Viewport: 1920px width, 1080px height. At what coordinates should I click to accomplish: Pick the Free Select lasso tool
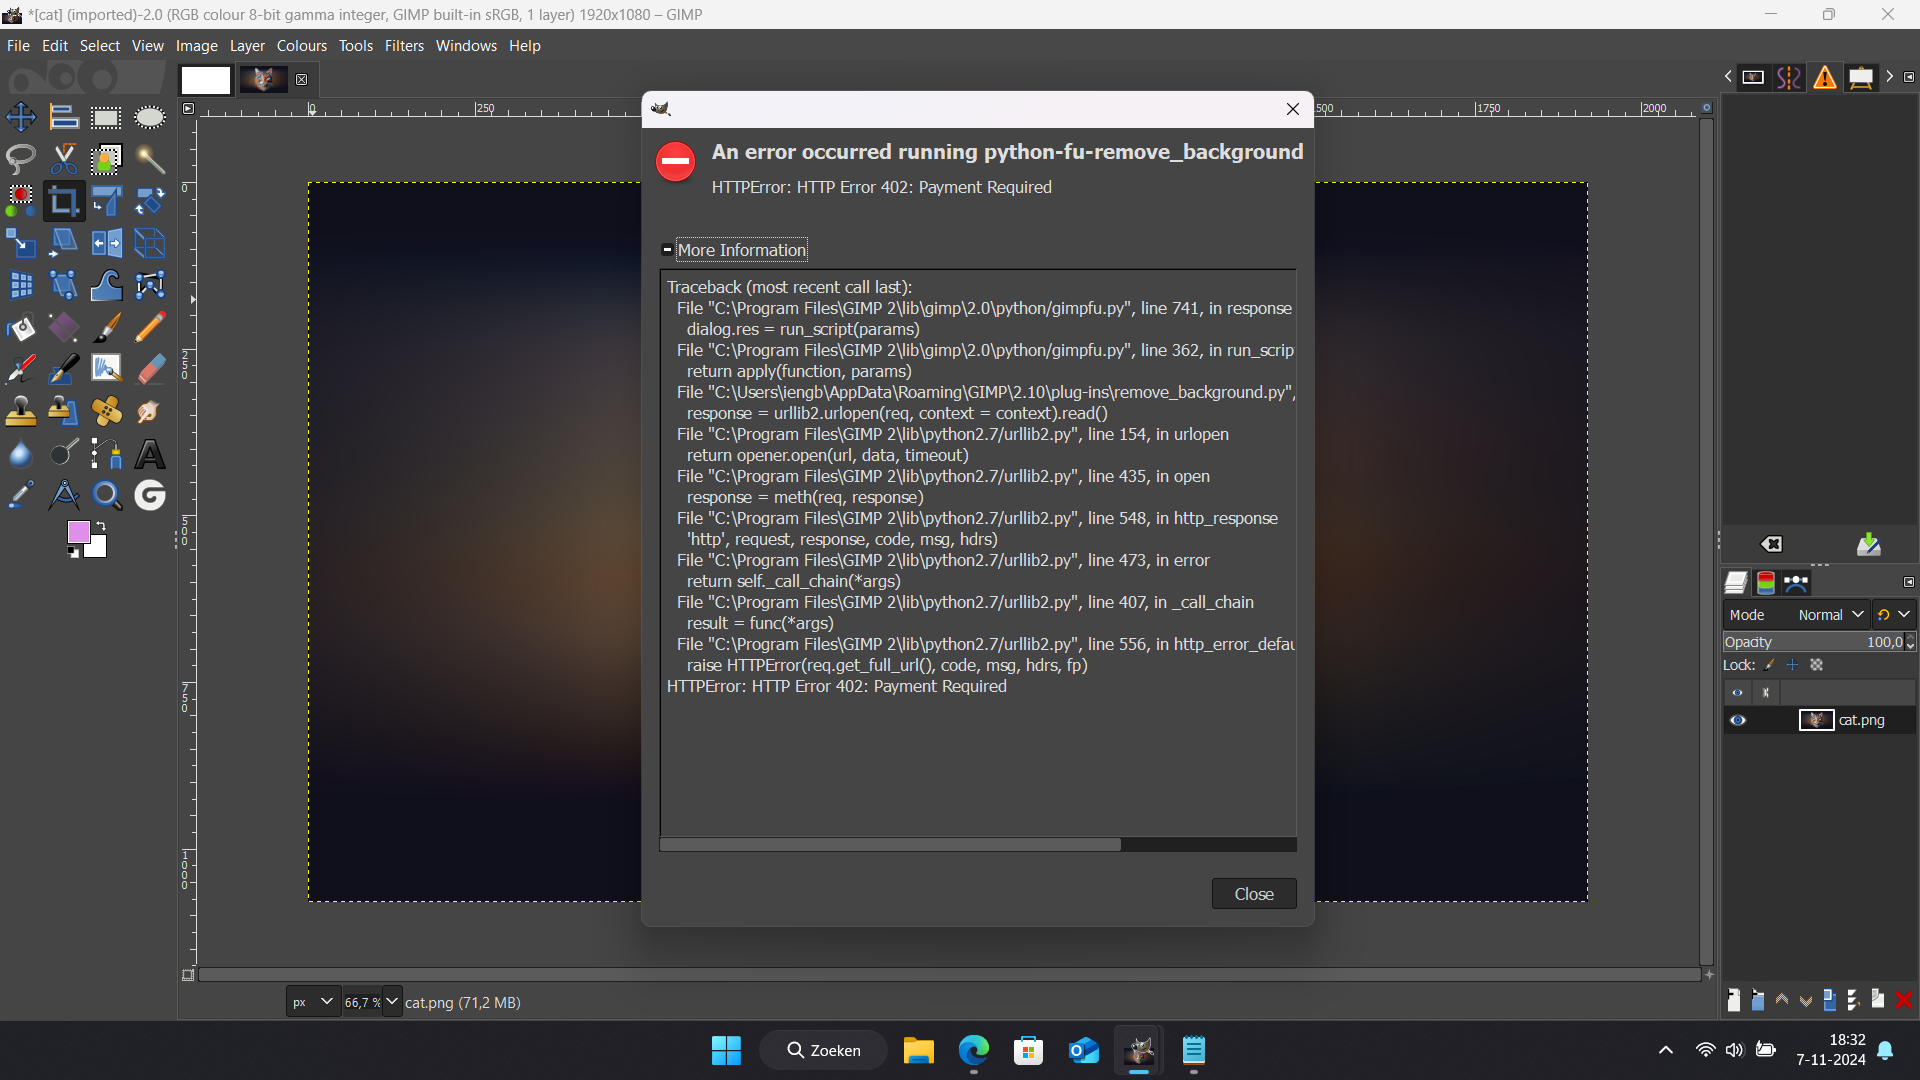tap(21, 159)
